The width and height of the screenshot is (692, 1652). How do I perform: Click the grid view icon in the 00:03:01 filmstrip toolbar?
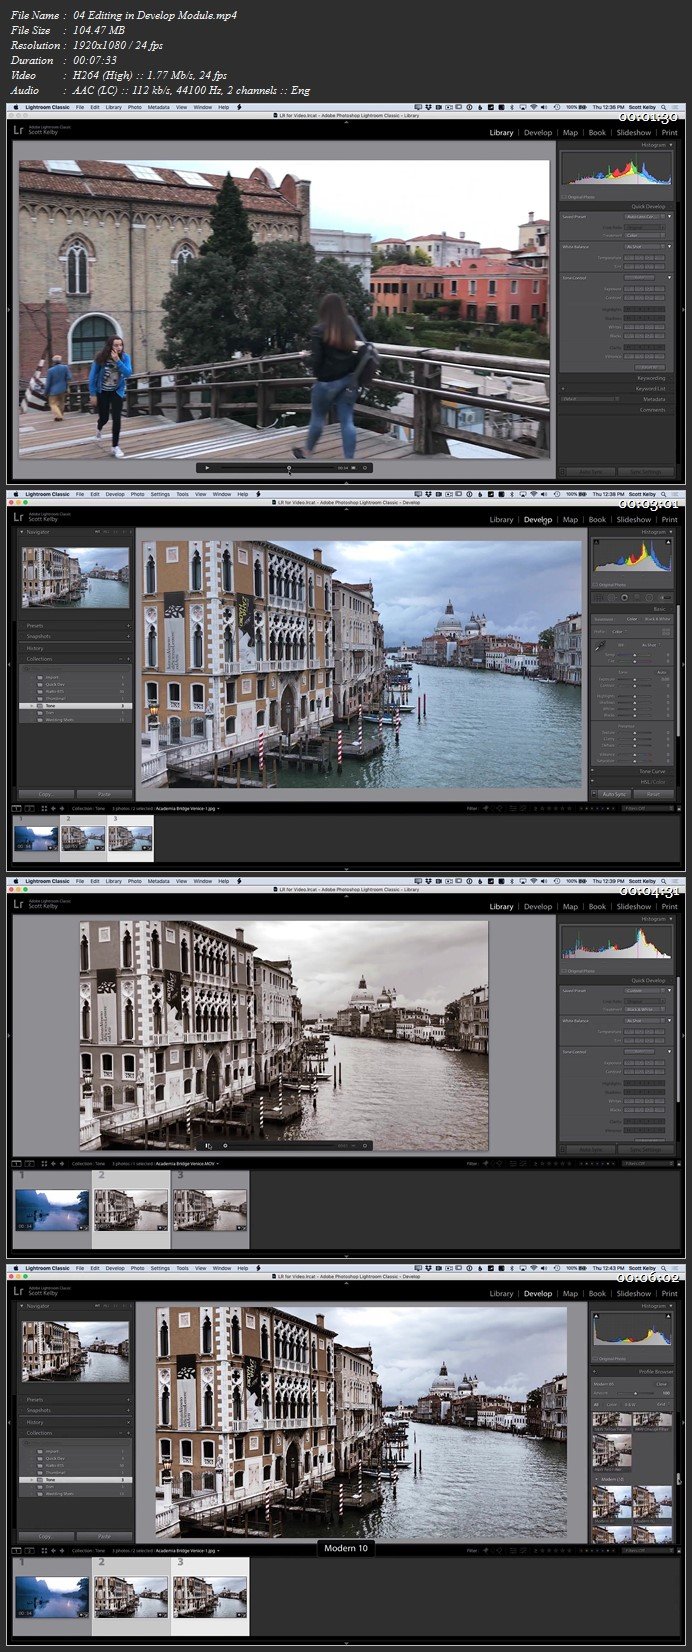(44, 807)
